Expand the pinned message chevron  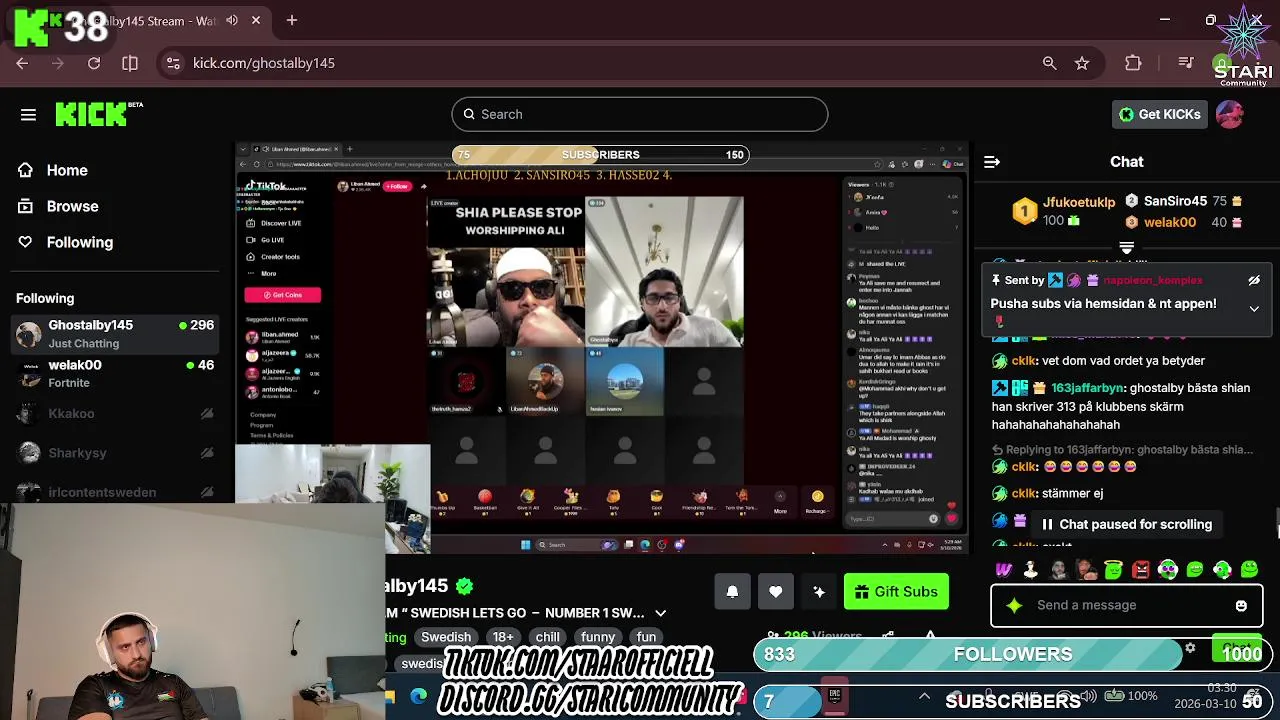1254,309
